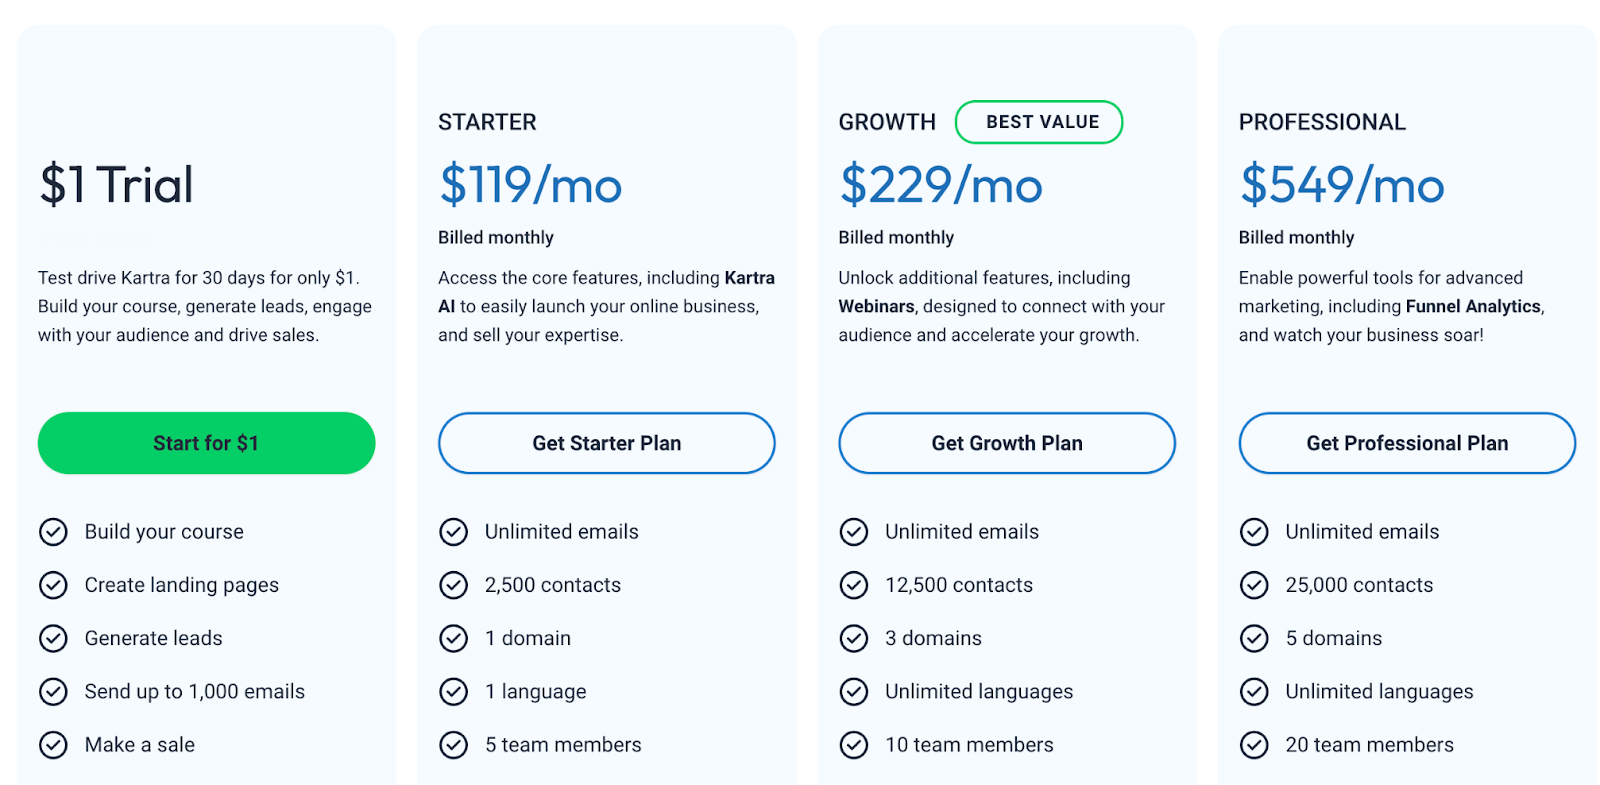Click the checkmark beside "1 domain"
The image size is (1600, 785).
(454, 638)
